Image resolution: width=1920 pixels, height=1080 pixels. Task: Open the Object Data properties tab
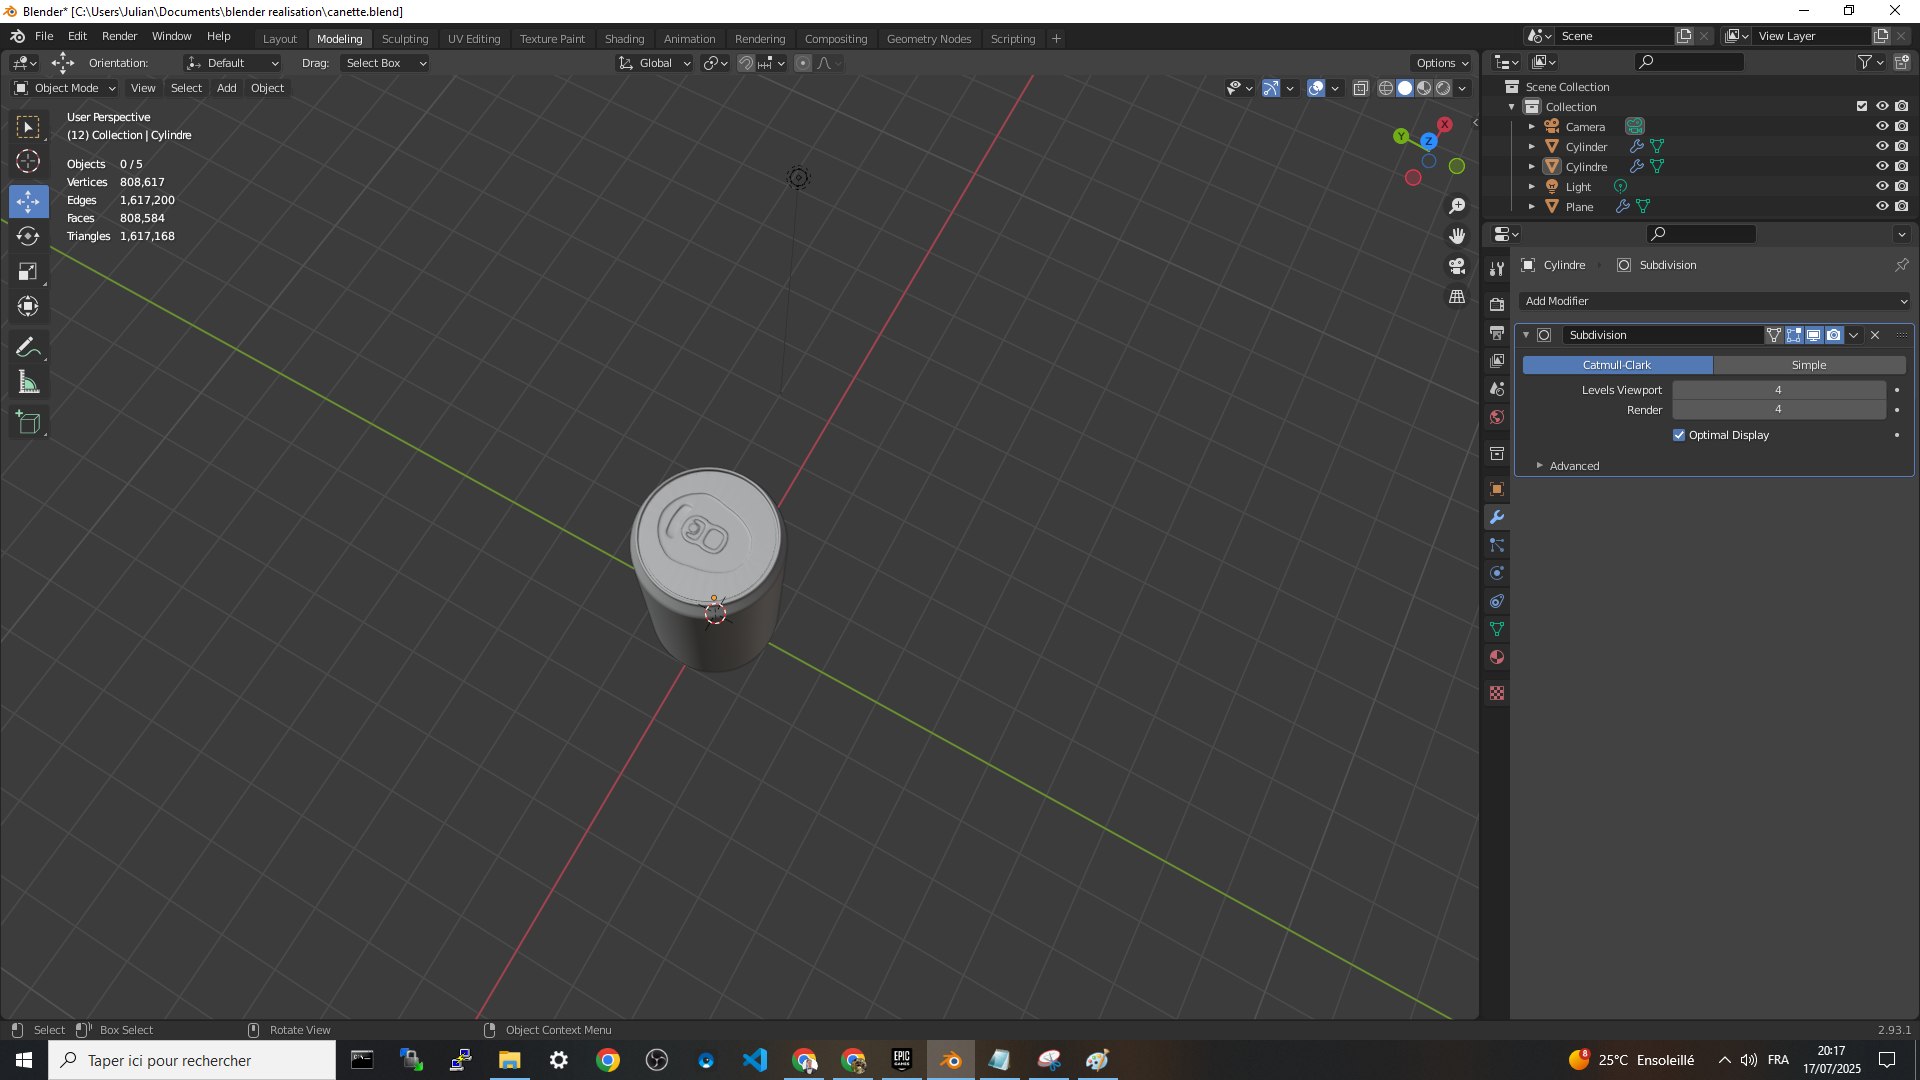(x=1497, y=629)
